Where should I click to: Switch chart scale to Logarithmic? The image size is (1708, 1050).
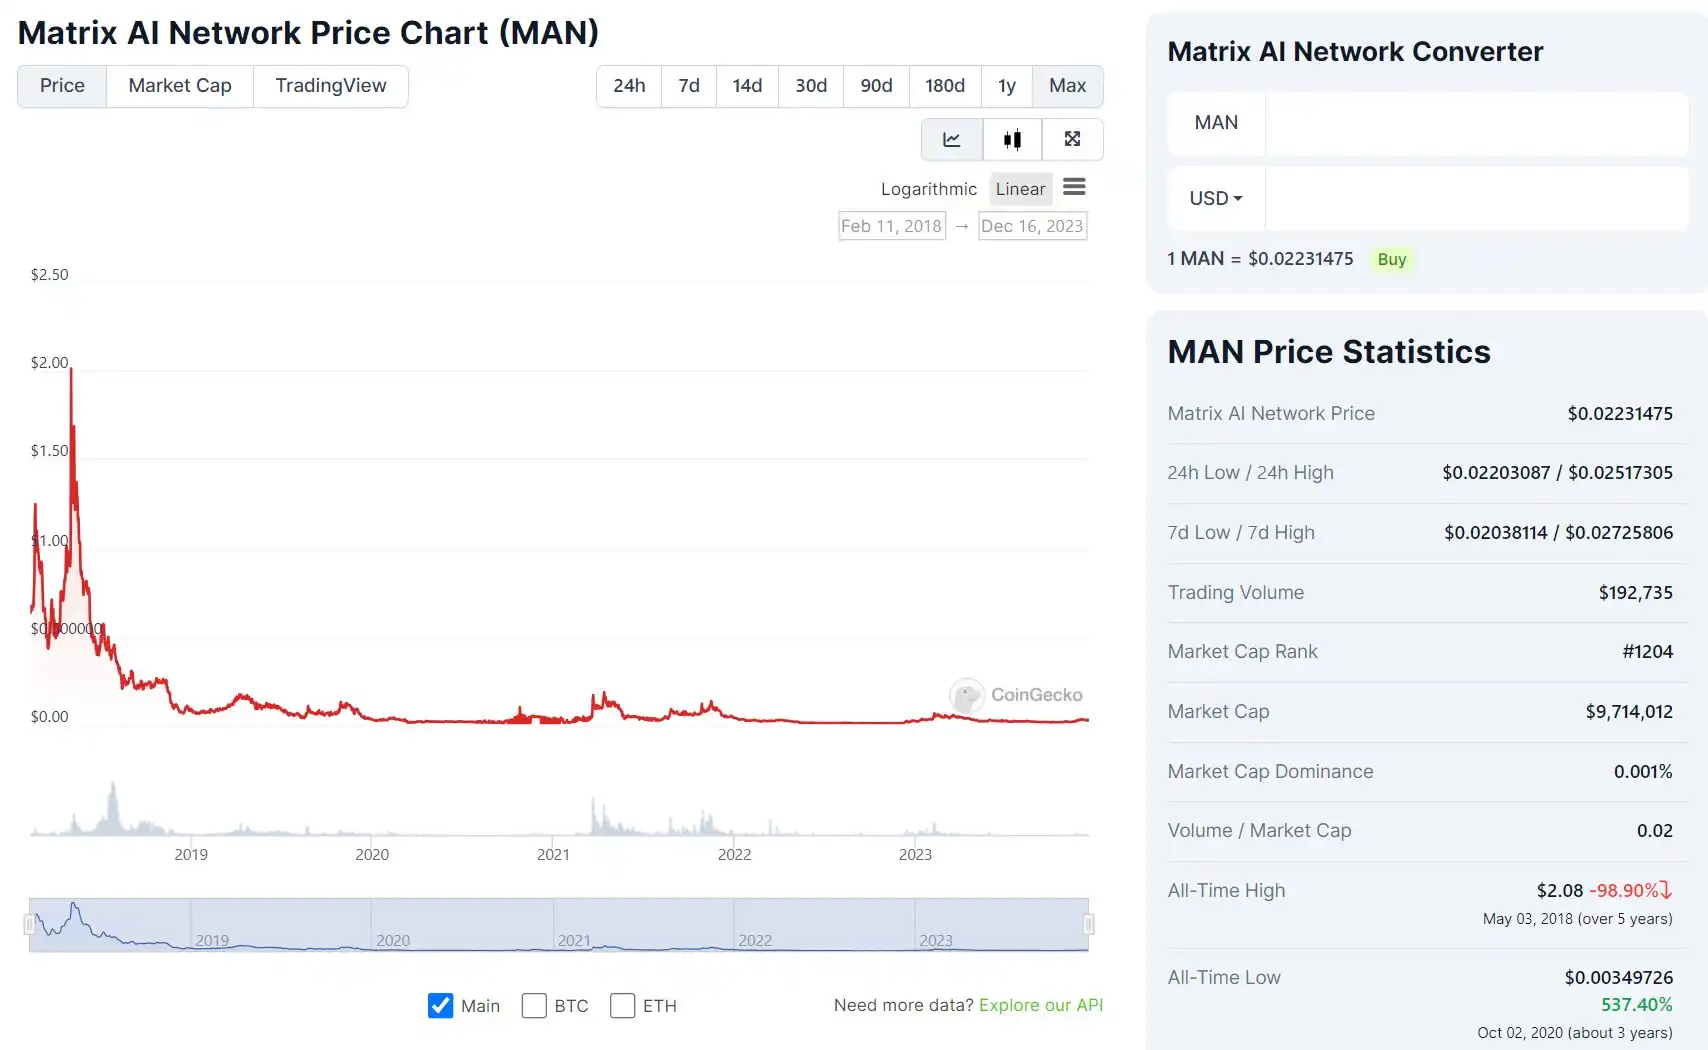click(928, 189)
